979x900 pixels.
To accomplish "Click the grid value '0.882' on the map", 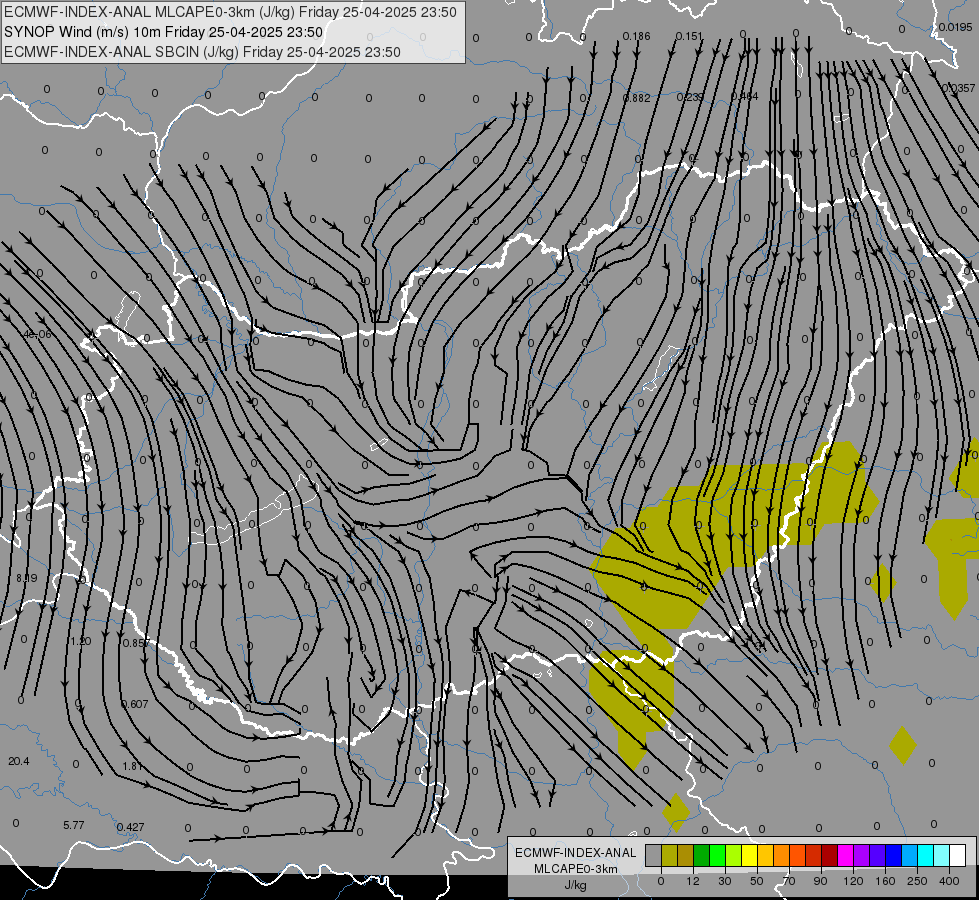I will pyautogui.click(x=636, y=97).
